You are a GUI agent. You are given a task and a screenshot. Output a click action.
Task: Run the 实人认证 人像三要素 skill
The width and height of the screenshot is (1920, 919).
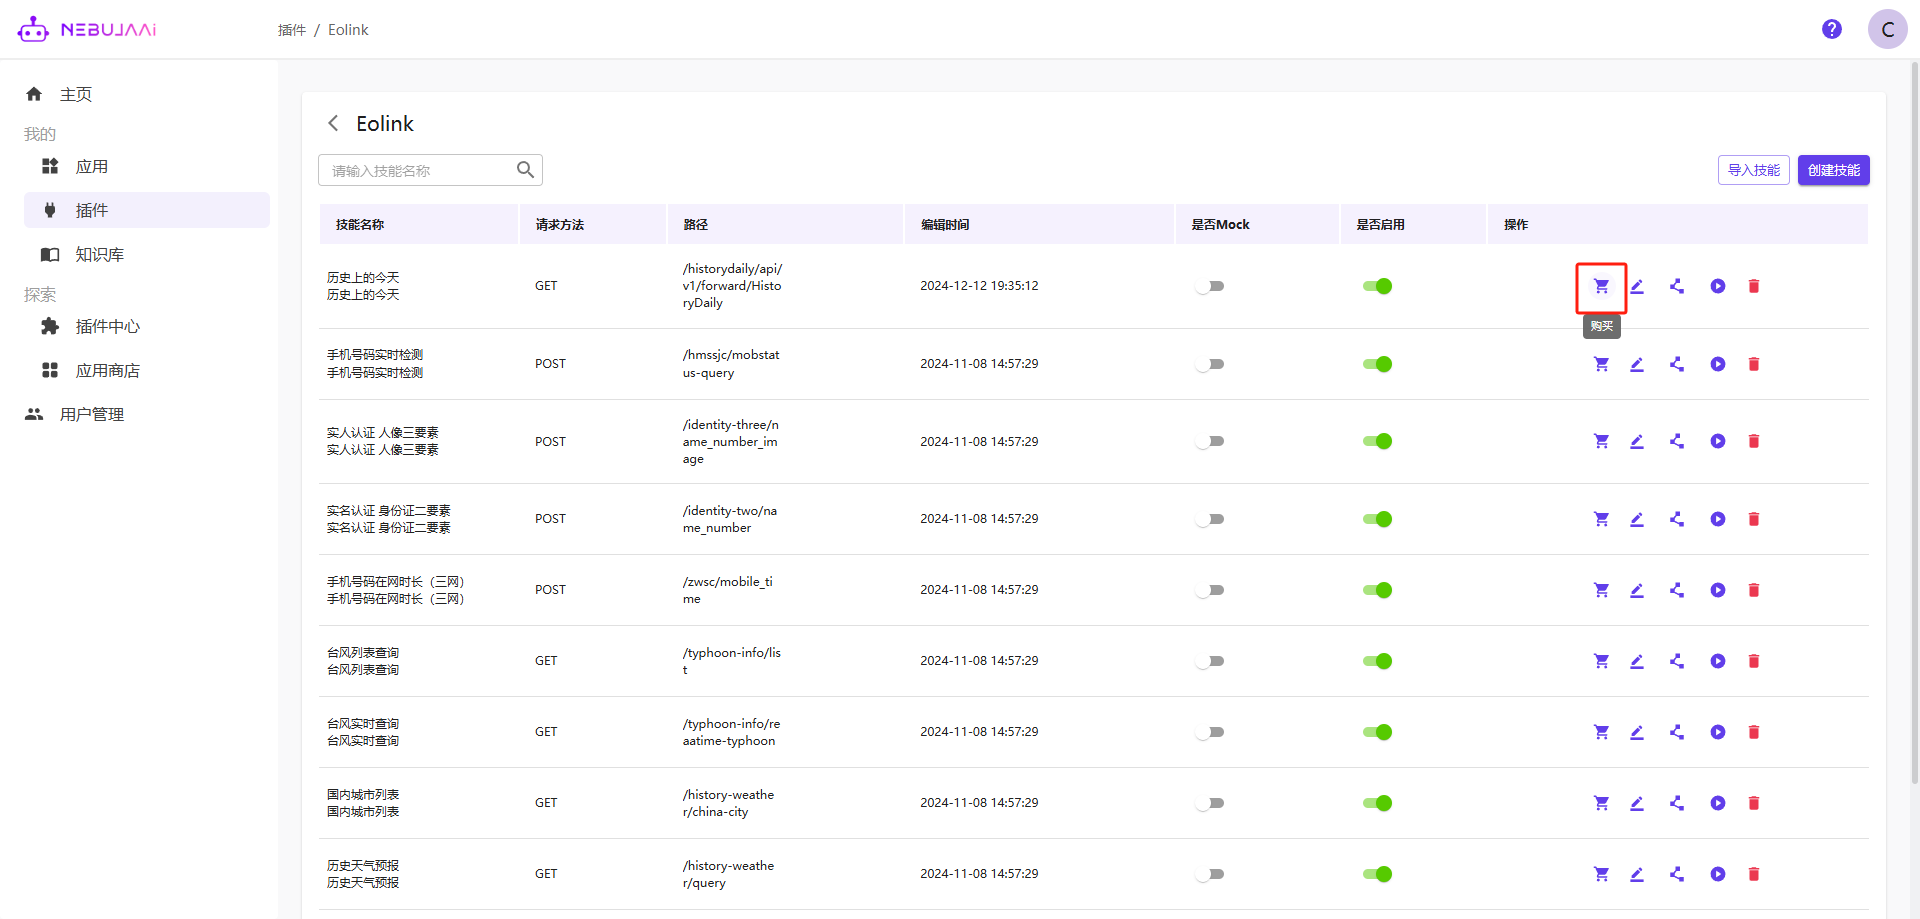point(1718,441)
